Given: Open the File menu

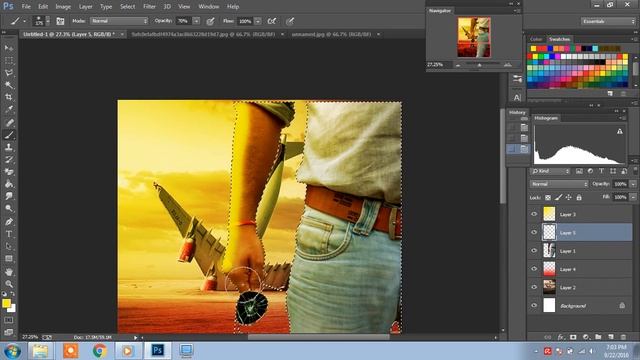Looking at the screenshot, I should [x=26, y=7].
